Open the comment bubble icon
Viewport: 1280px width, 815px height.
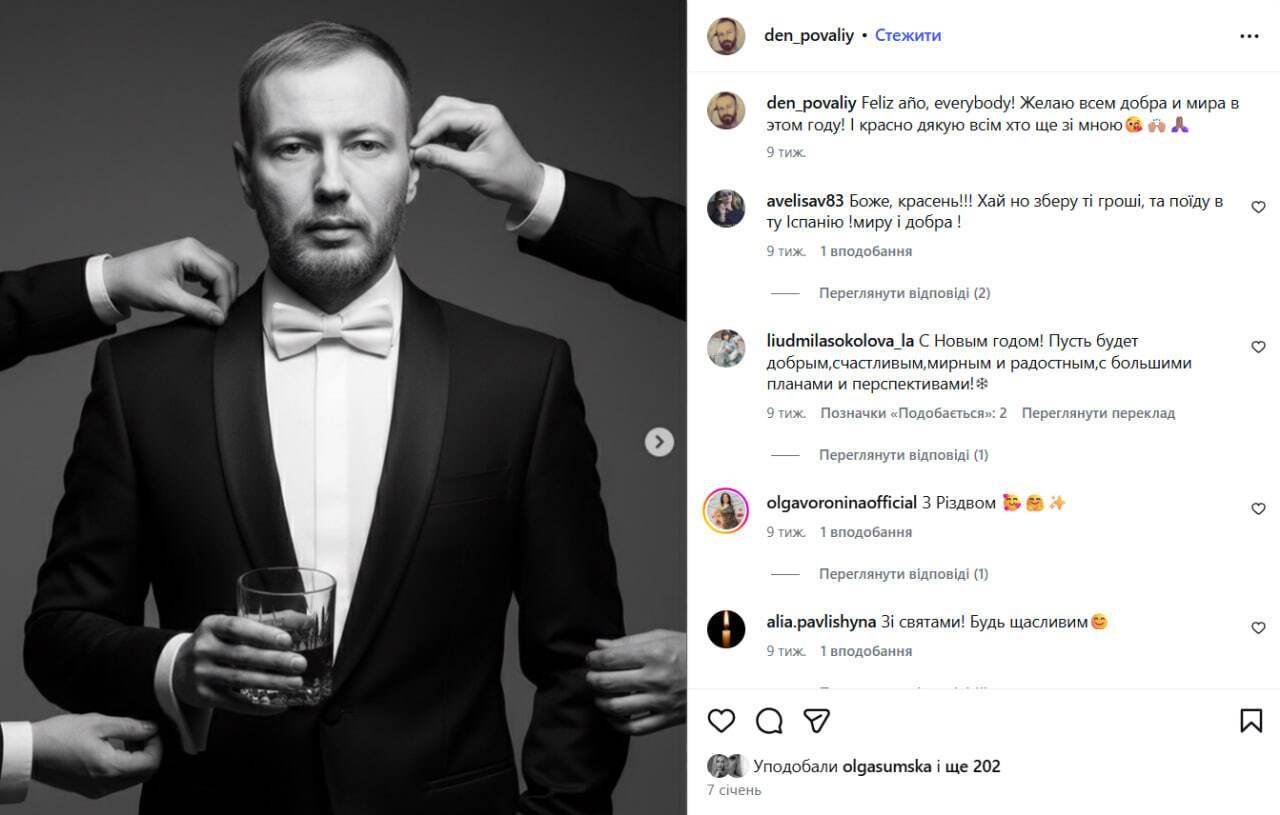pyautogui.click(x=769, y=720)
